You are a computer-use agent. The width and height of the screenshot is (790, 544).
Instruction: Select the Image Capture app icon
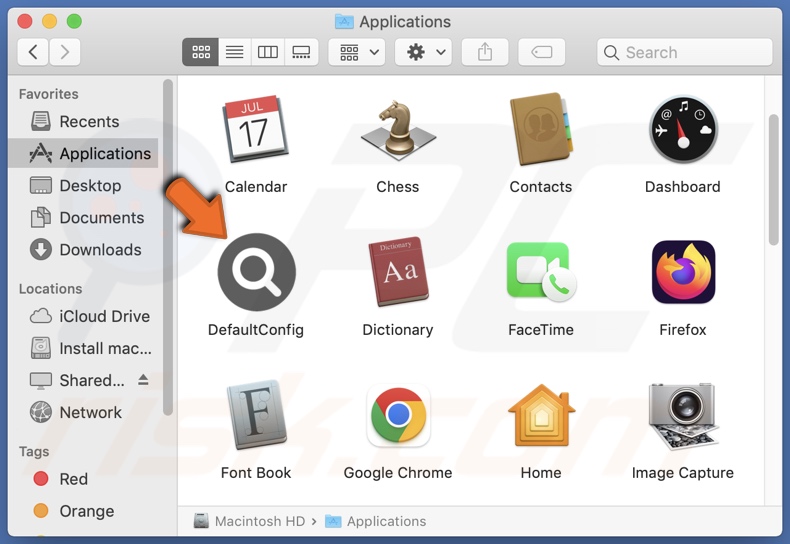point(683,416)
